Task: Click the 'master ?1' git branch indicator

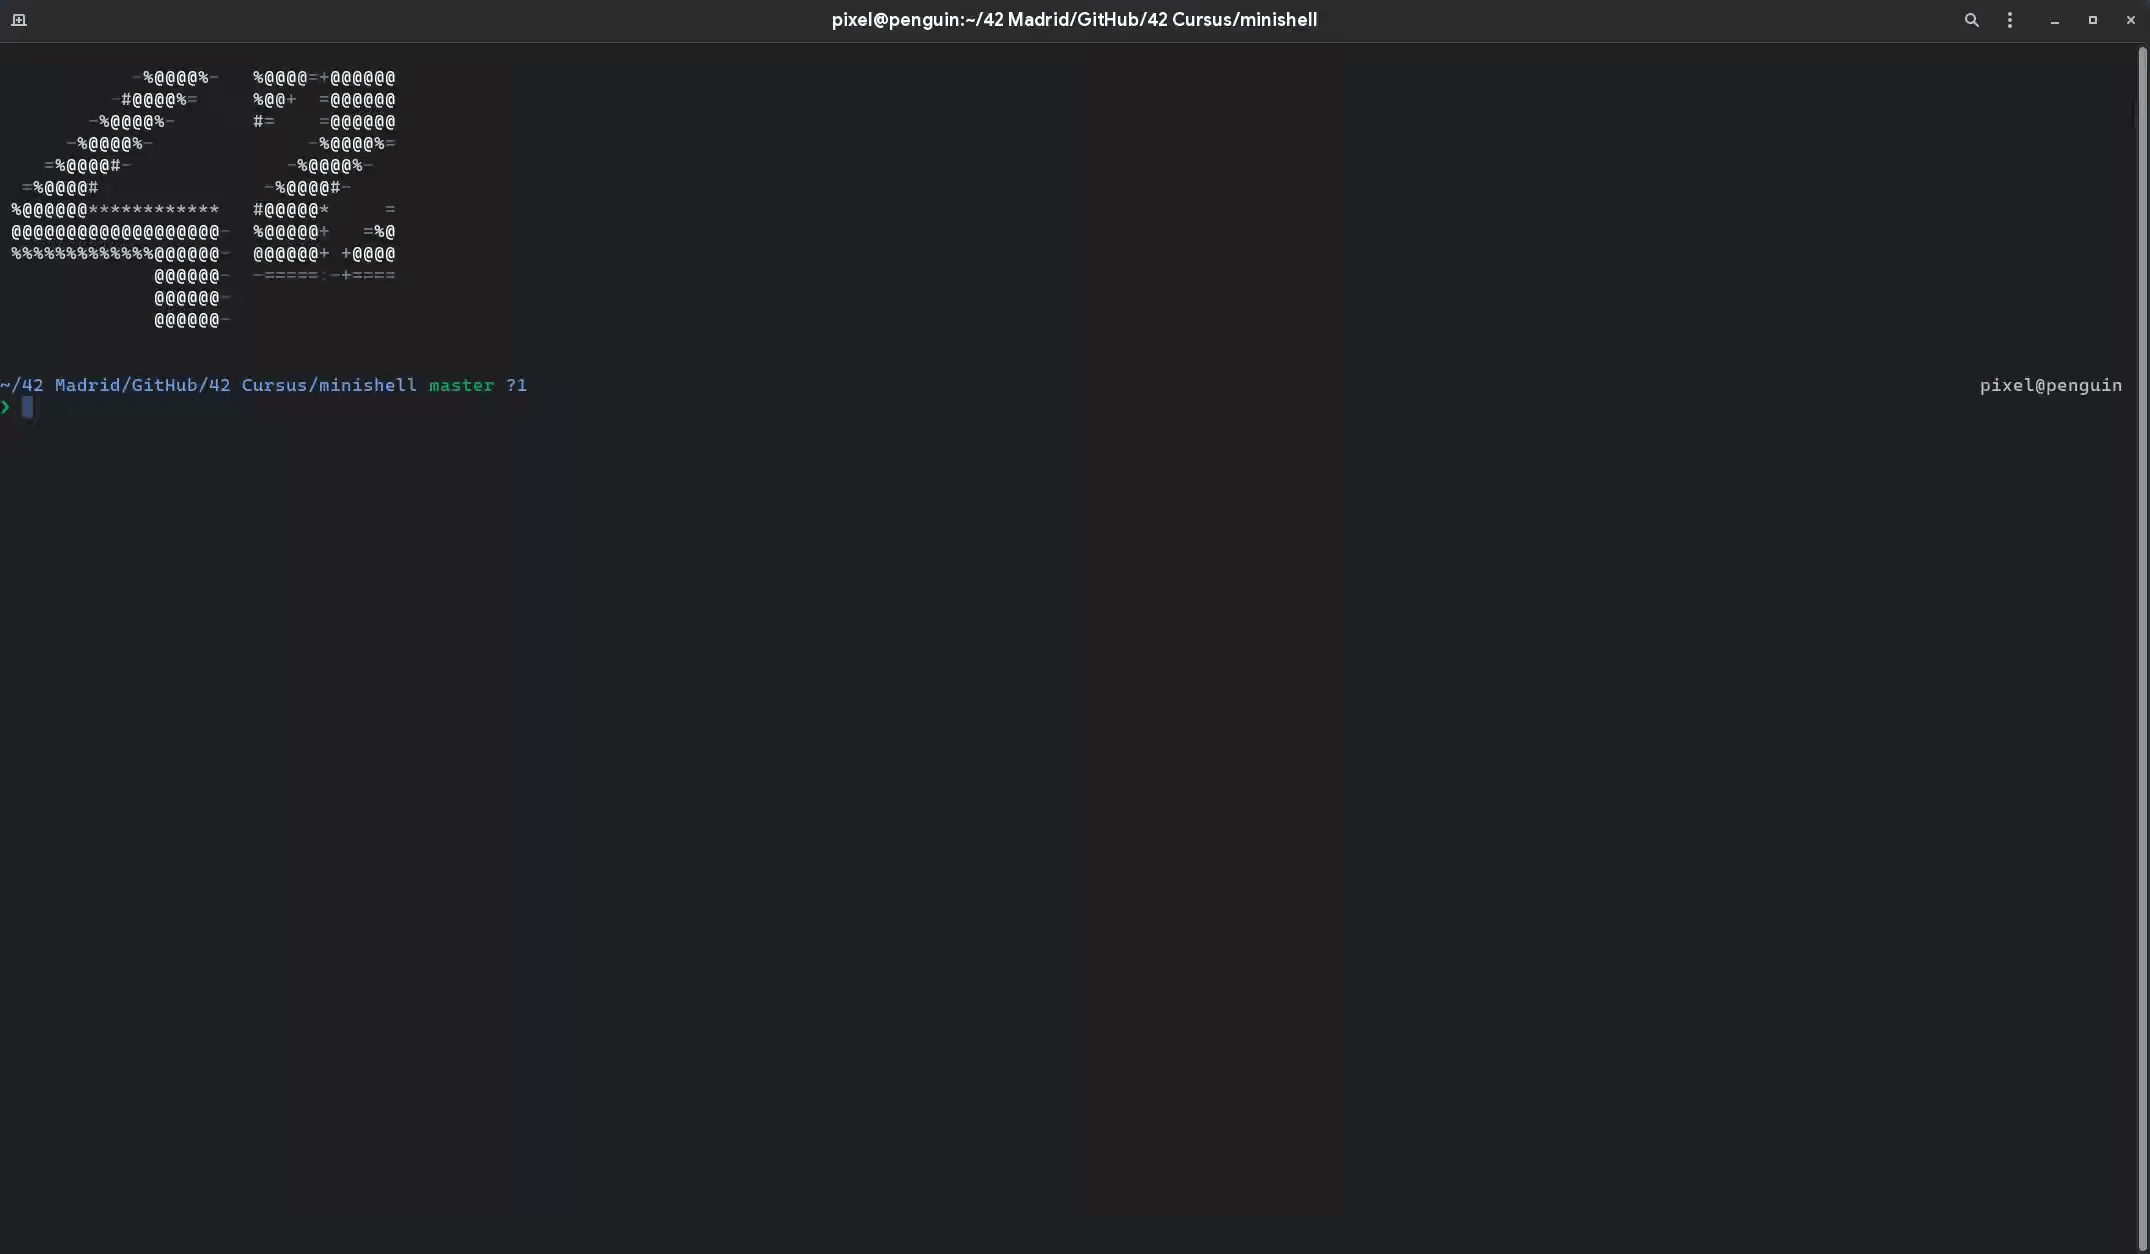Action: click(477, 385)
